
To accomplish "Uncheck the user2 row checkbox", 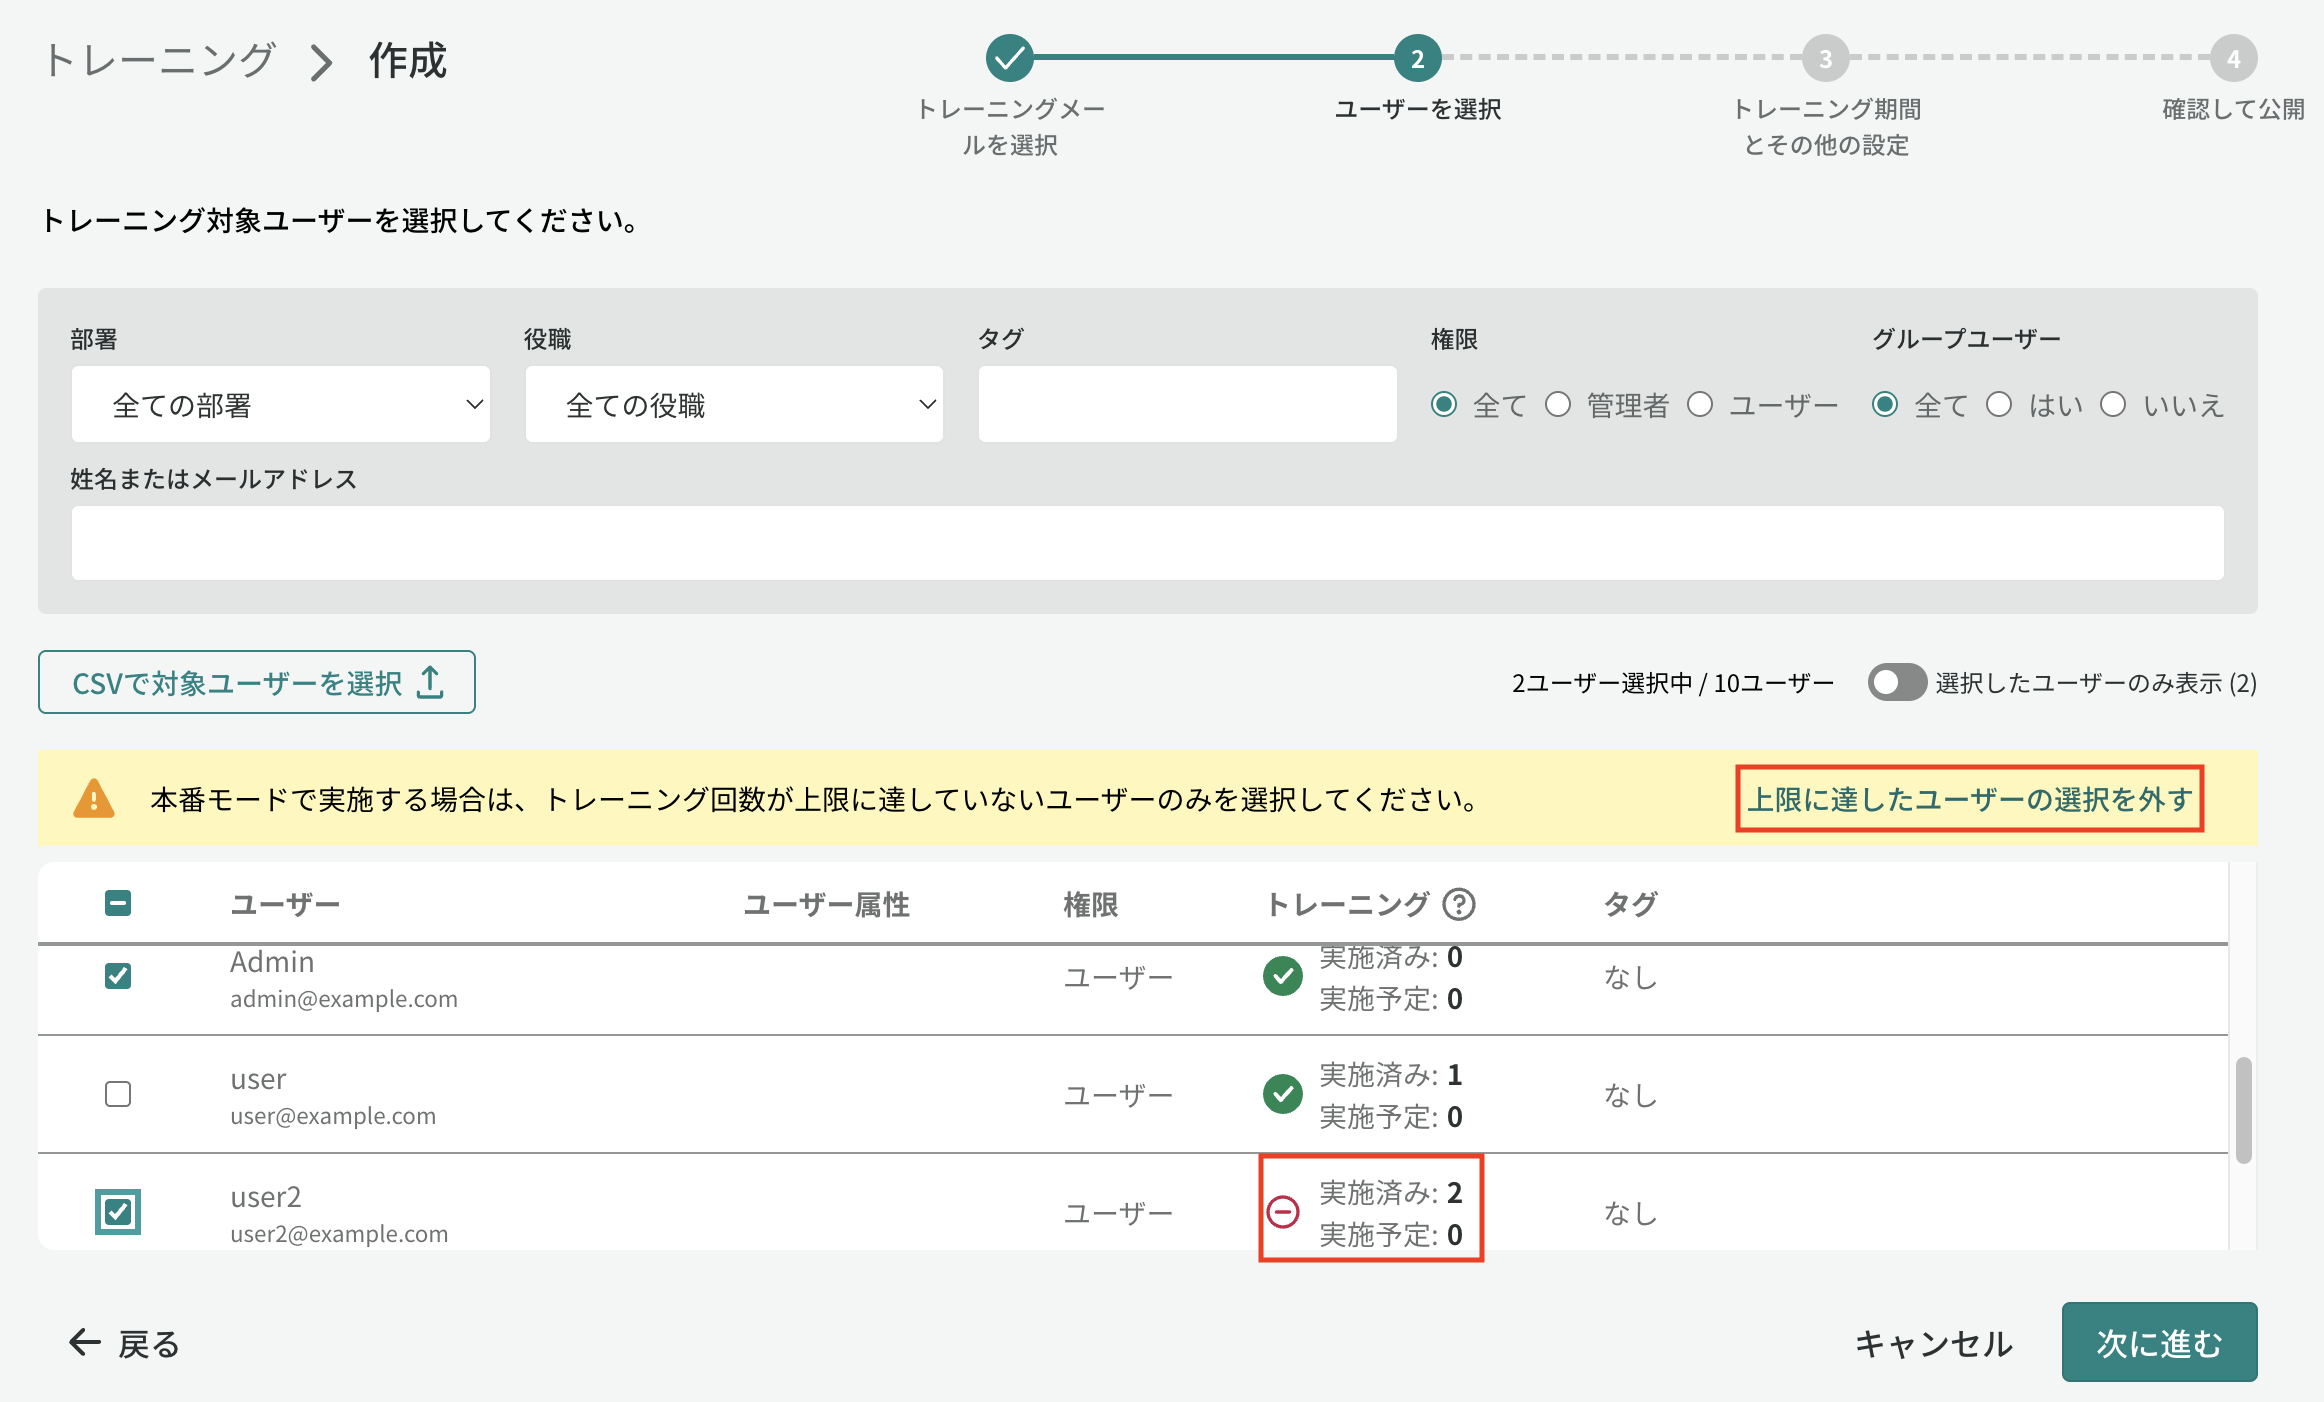I will pyautogui.click(x=118, y=1212).
